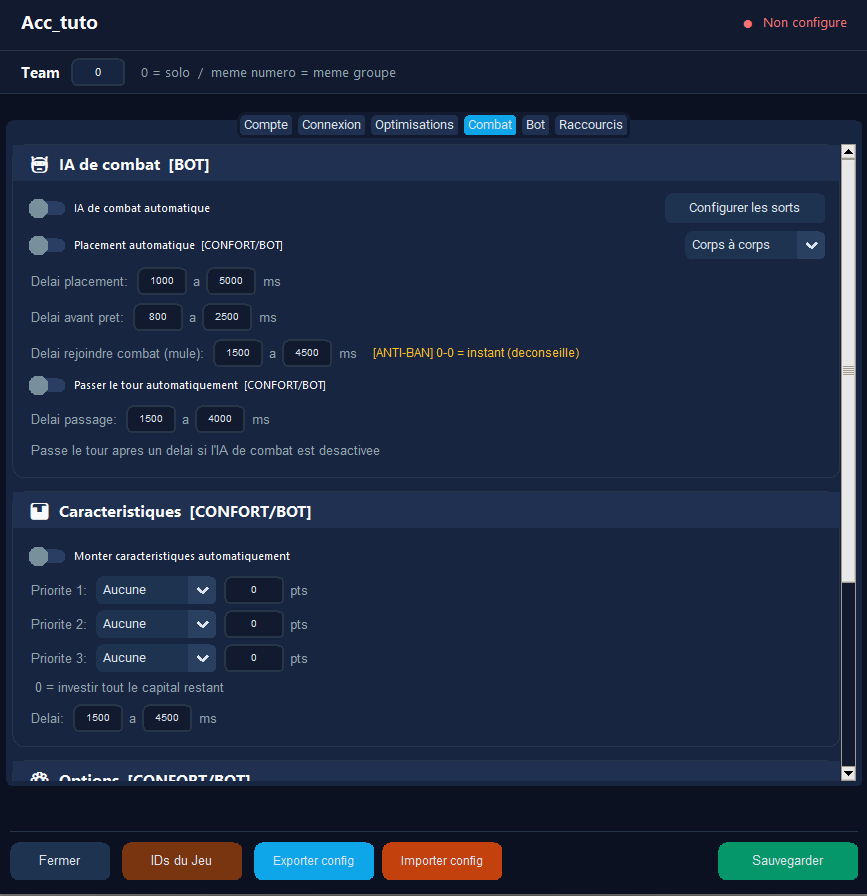Click the Exporter config button
Screen dimensions: 867x896
[313, 861]
